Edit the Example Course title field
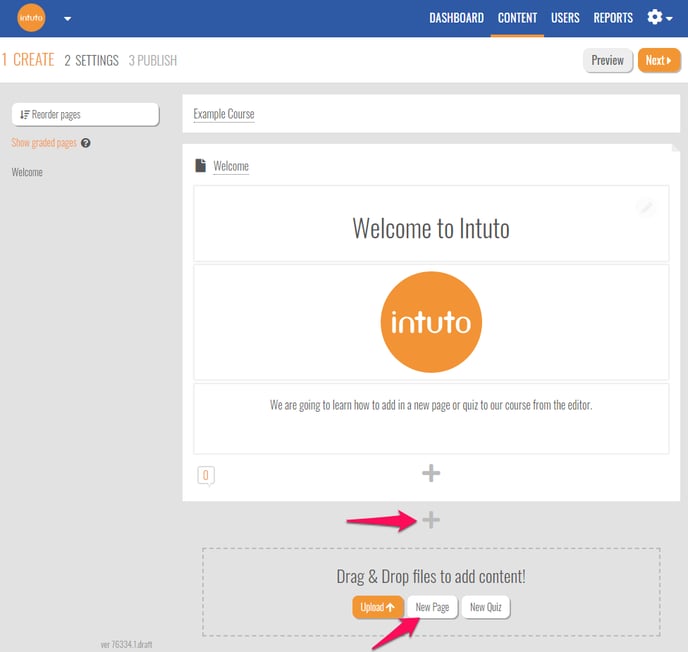This screenshot has width=688, height=652. click(x=224, y=114)
